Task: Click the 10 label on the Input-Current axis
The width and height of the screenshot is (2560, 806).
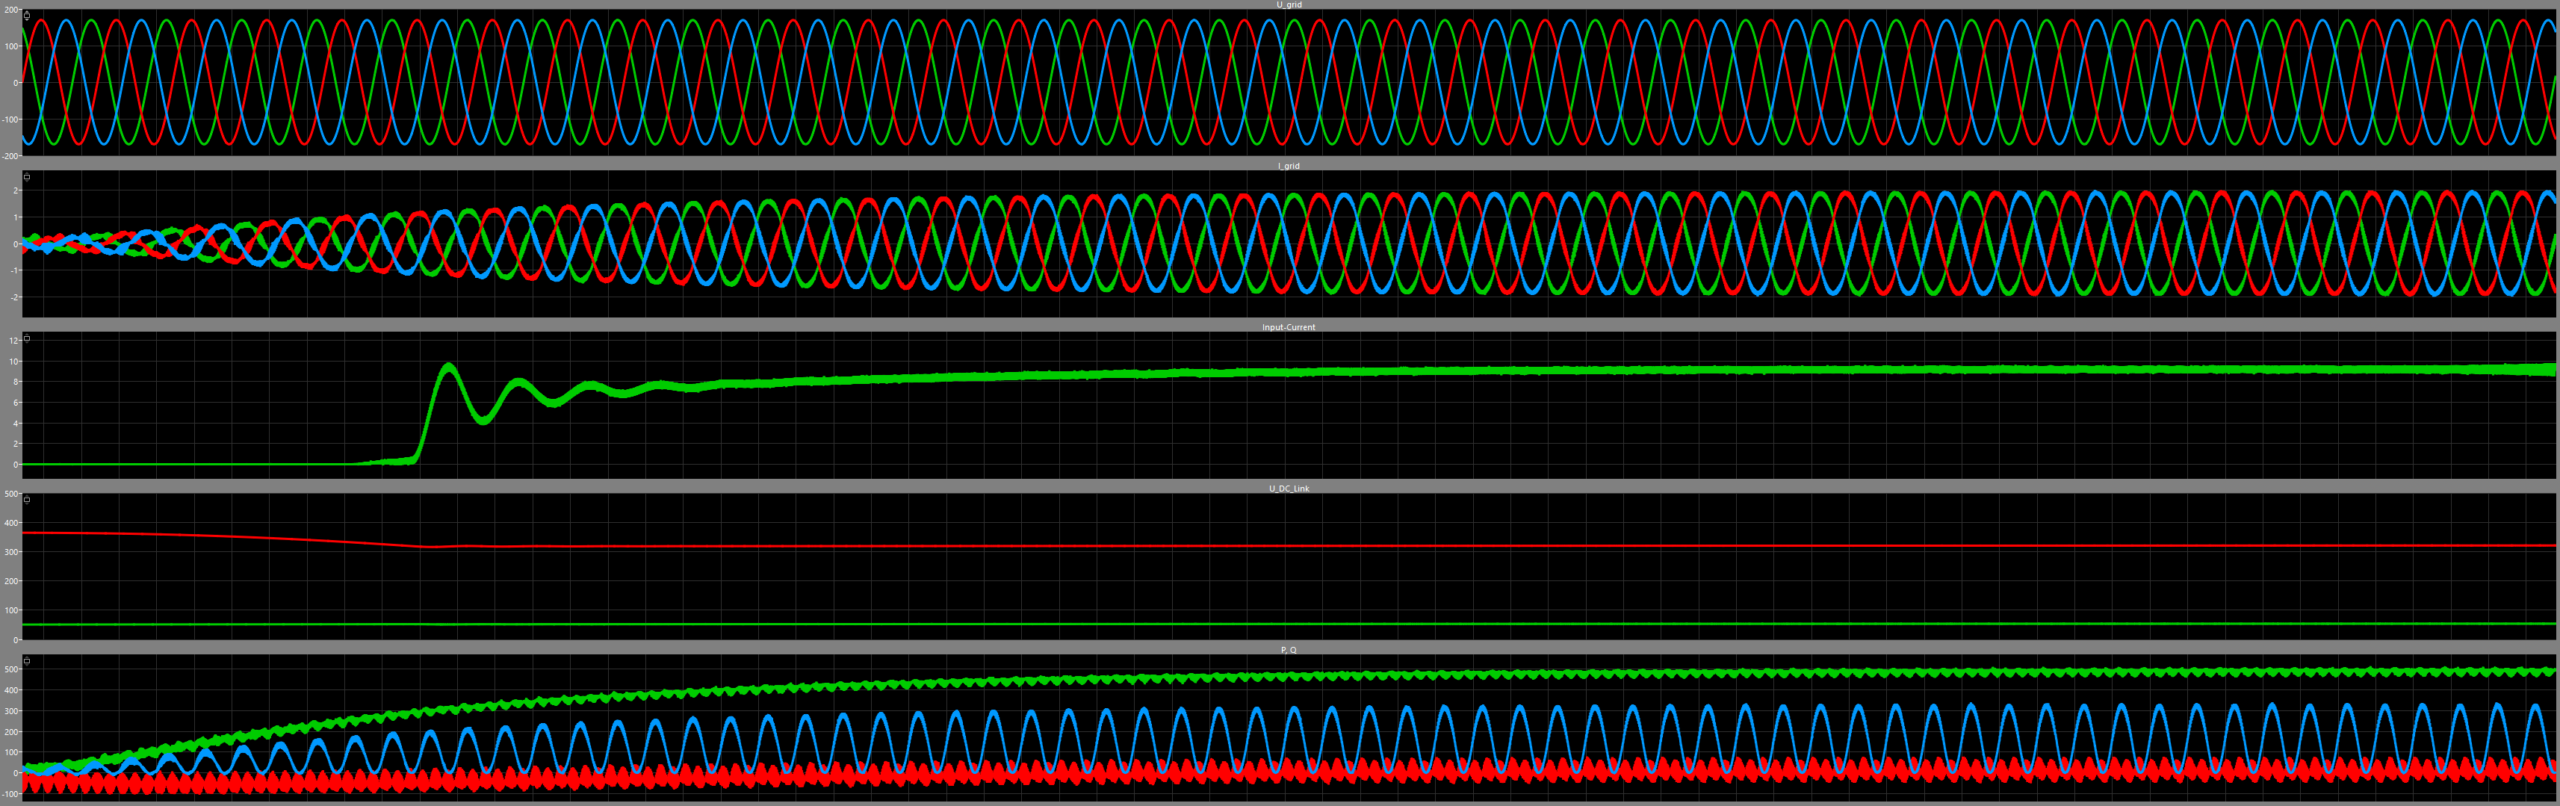Action: pyautogui.click(x=14, y=362)
